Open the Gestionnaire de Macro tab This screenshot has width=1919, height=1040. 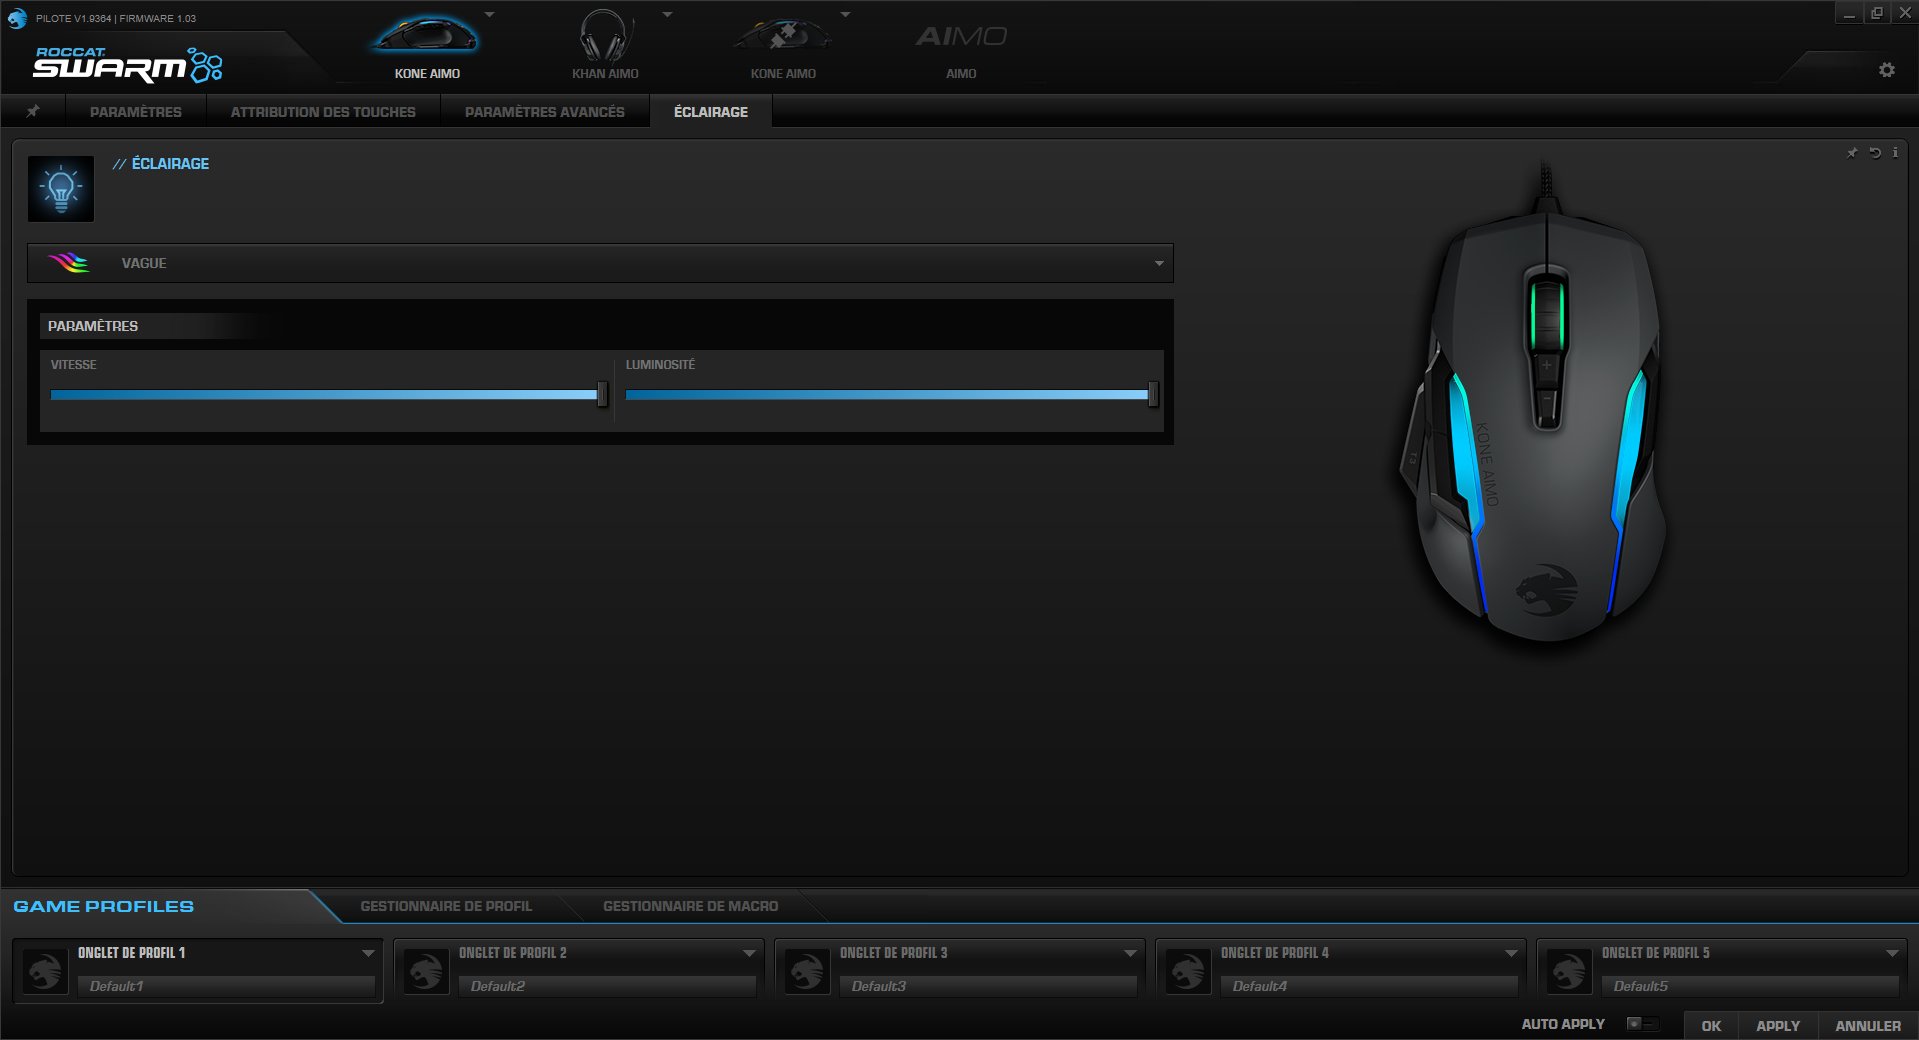coord(690,906)
